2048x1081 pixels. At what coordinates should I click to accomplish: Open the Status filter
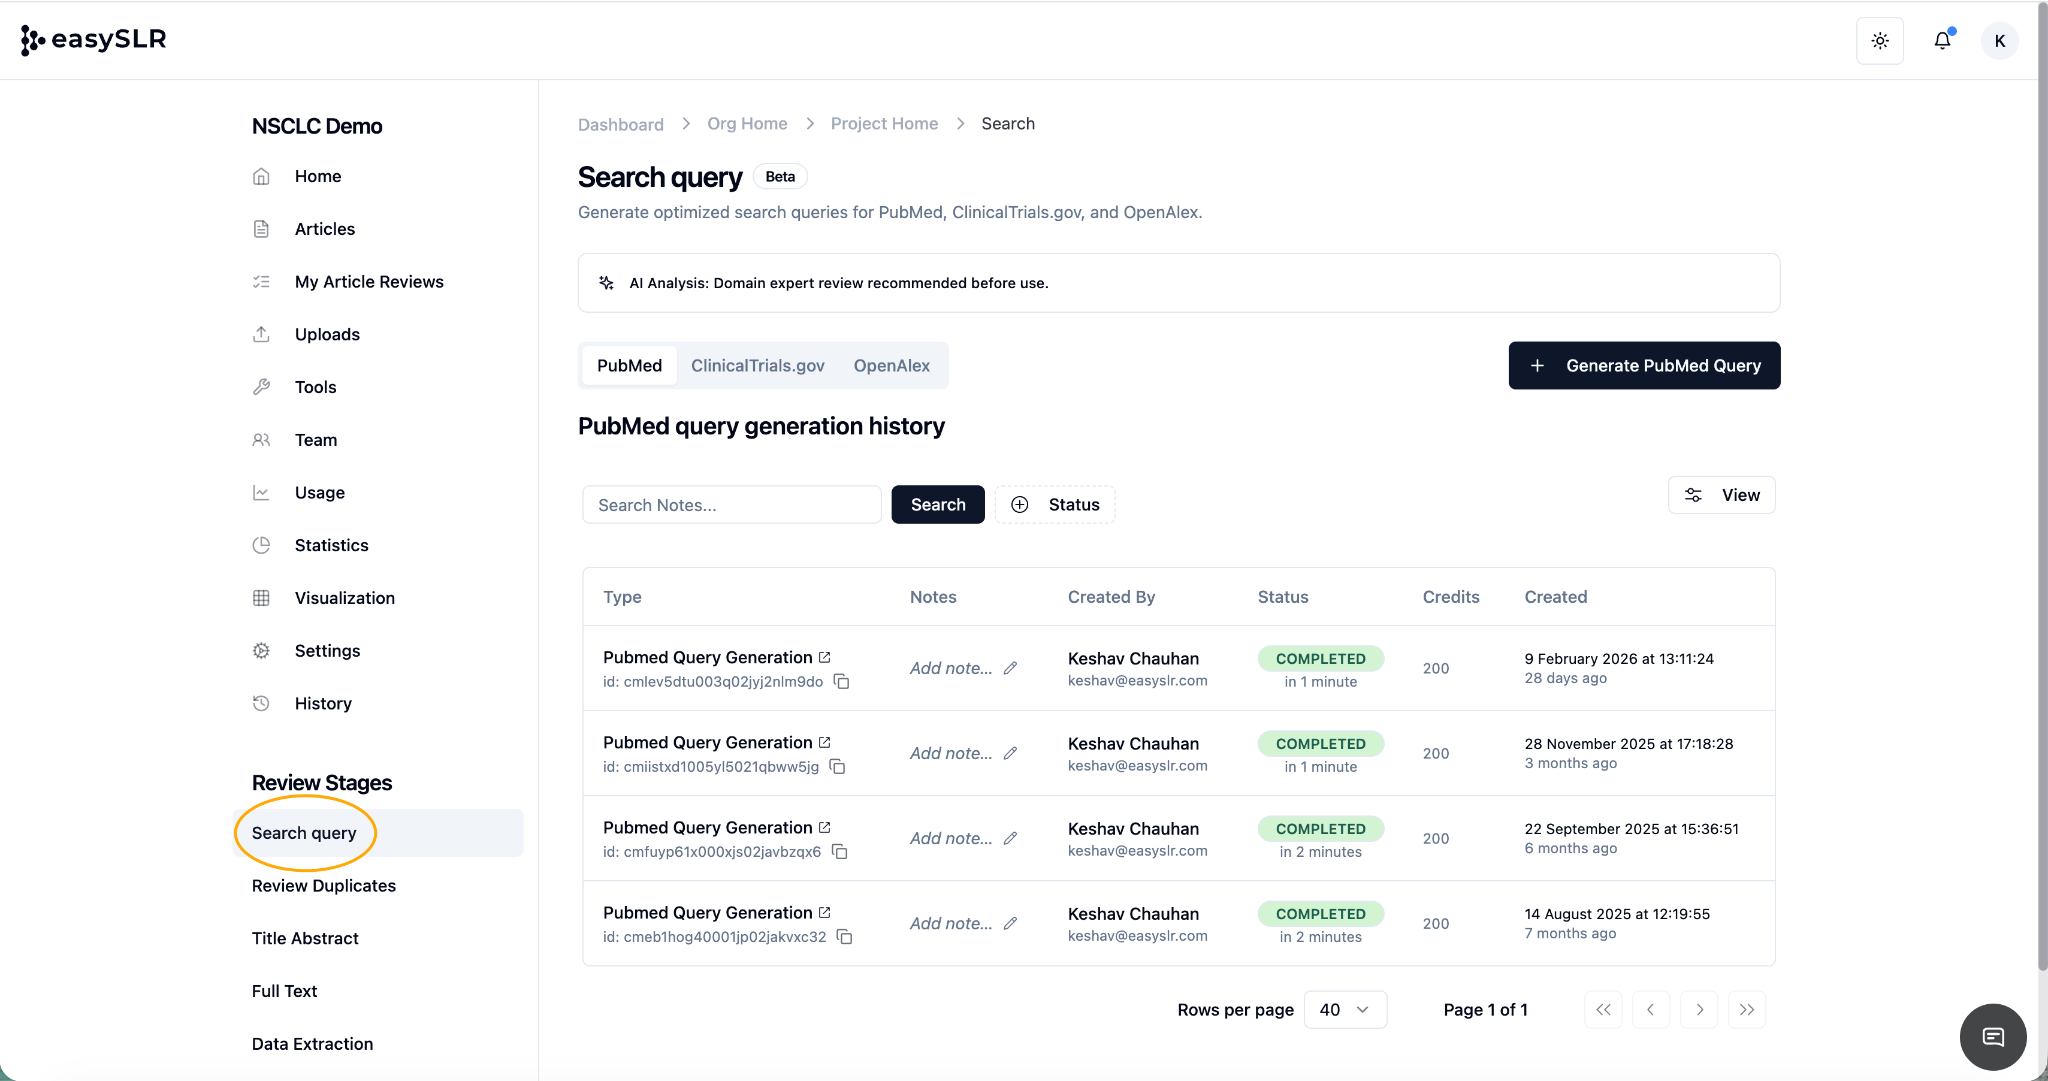point(1055,505)
